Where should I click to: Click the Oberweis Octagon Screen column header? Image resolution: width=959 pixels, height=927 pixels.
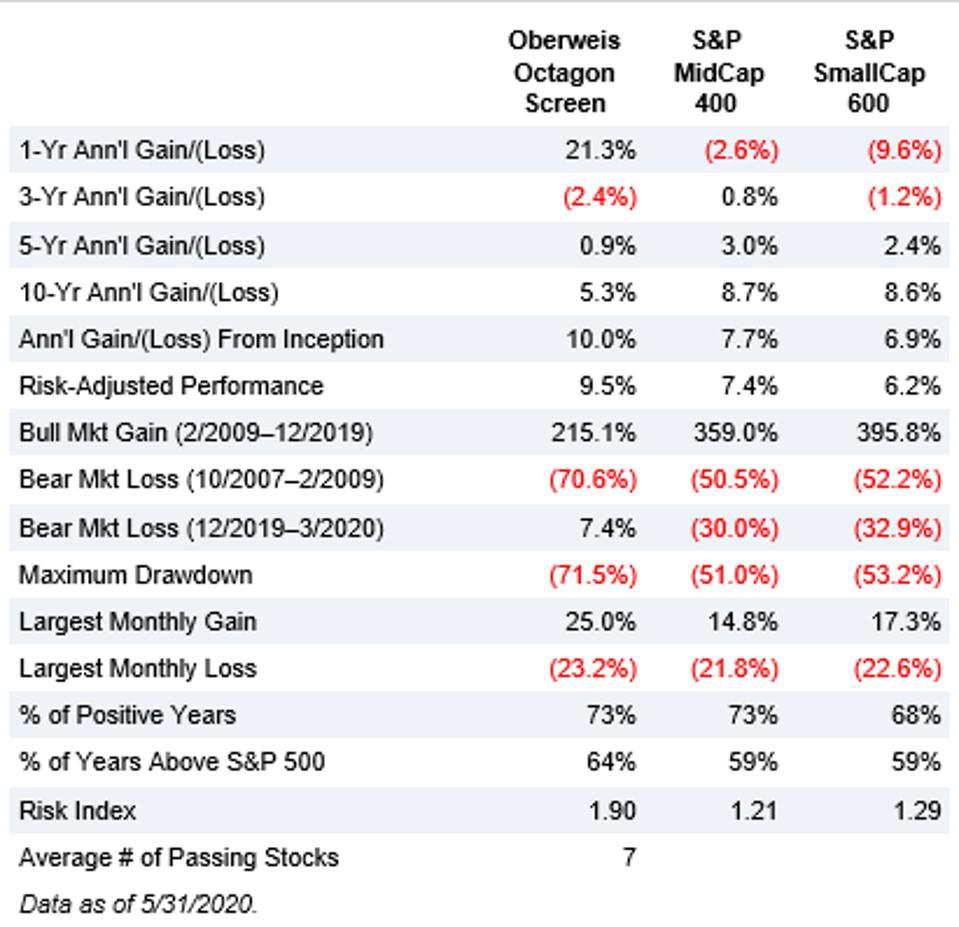(564, 72)
